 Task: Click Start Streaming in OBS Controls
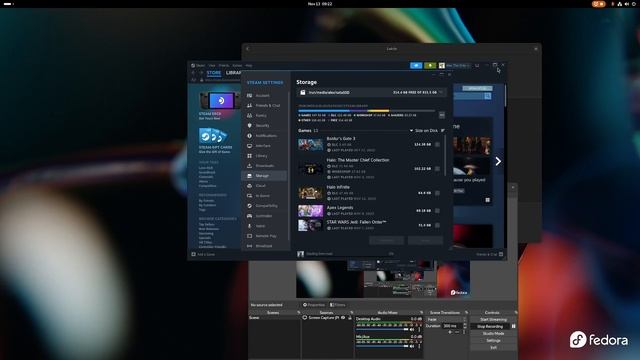pos(493,320)
